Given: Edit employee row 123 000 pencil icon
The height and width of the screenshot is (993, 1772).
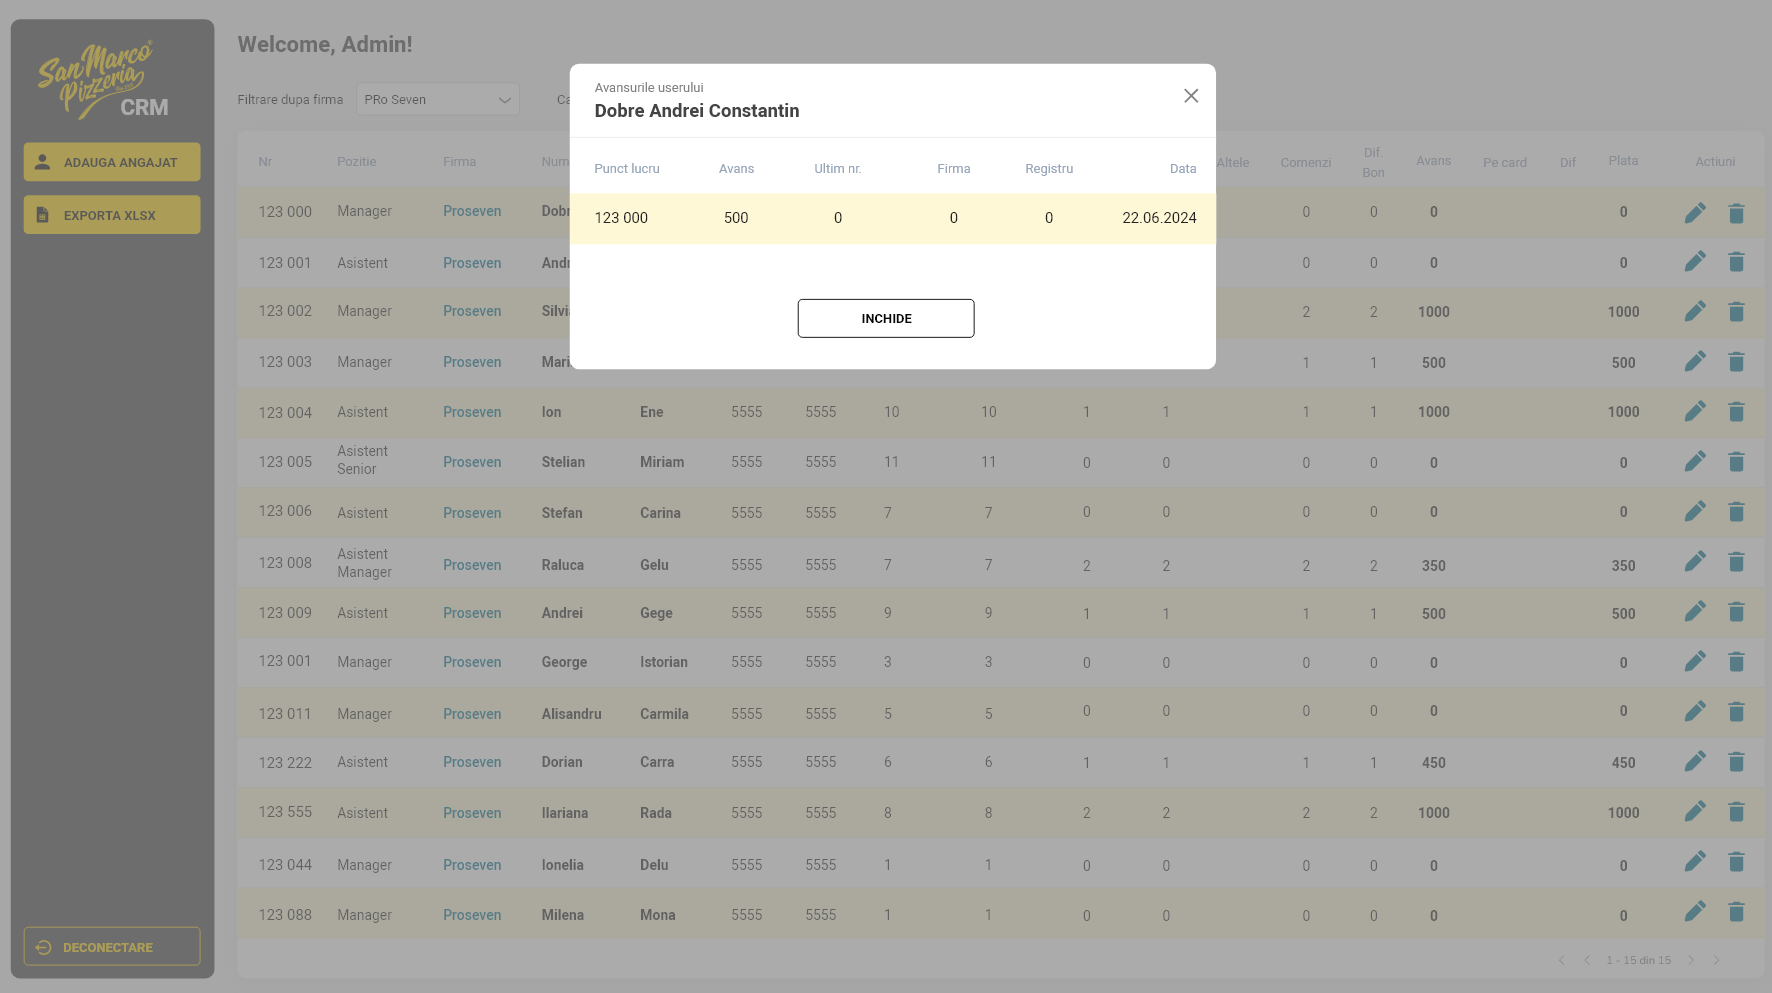Looking at the screenshot, I should [1695, 212].
